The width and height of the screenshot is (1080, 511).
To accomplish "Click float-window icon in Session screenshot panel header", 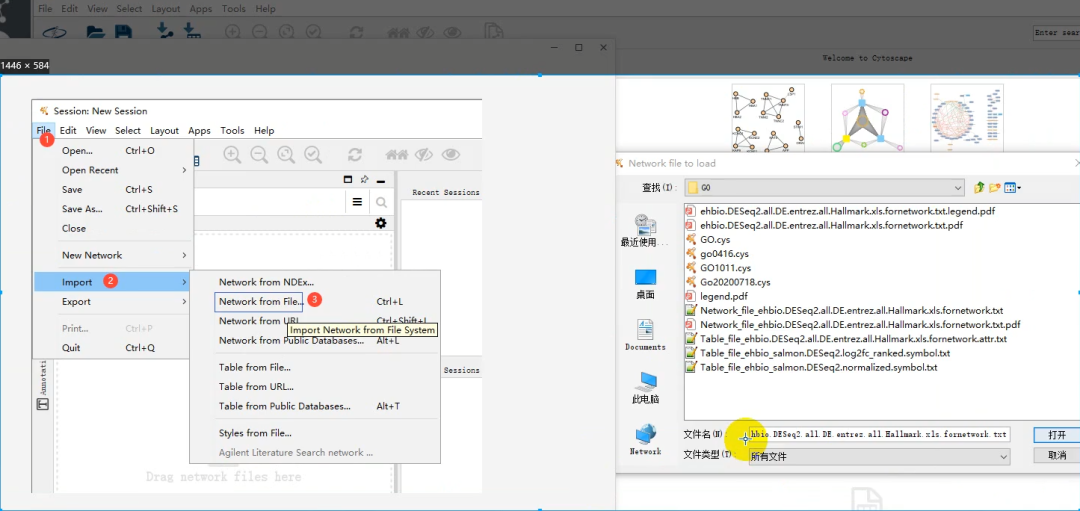I will [x=348, y=180].
